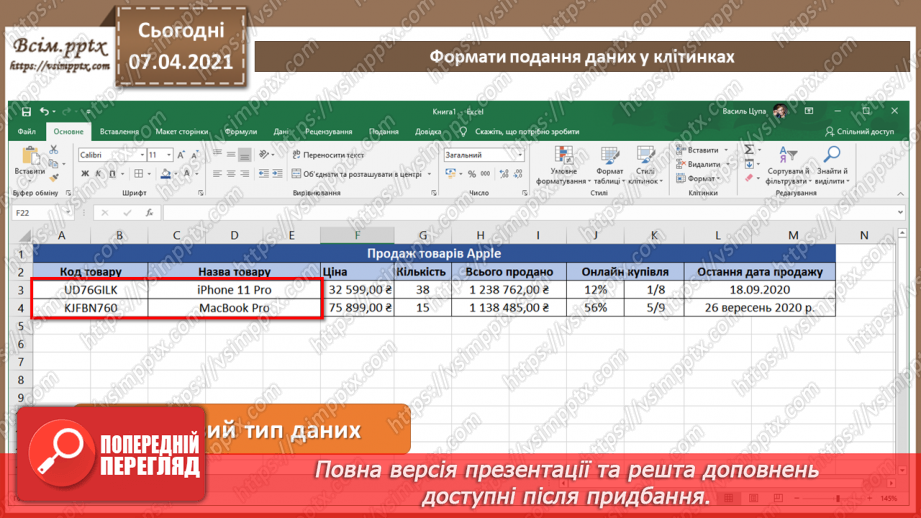Screen dimensions: 921x518
Task: Click the Save icon in quick access toolbar
Action: click(x=26, y=112)
